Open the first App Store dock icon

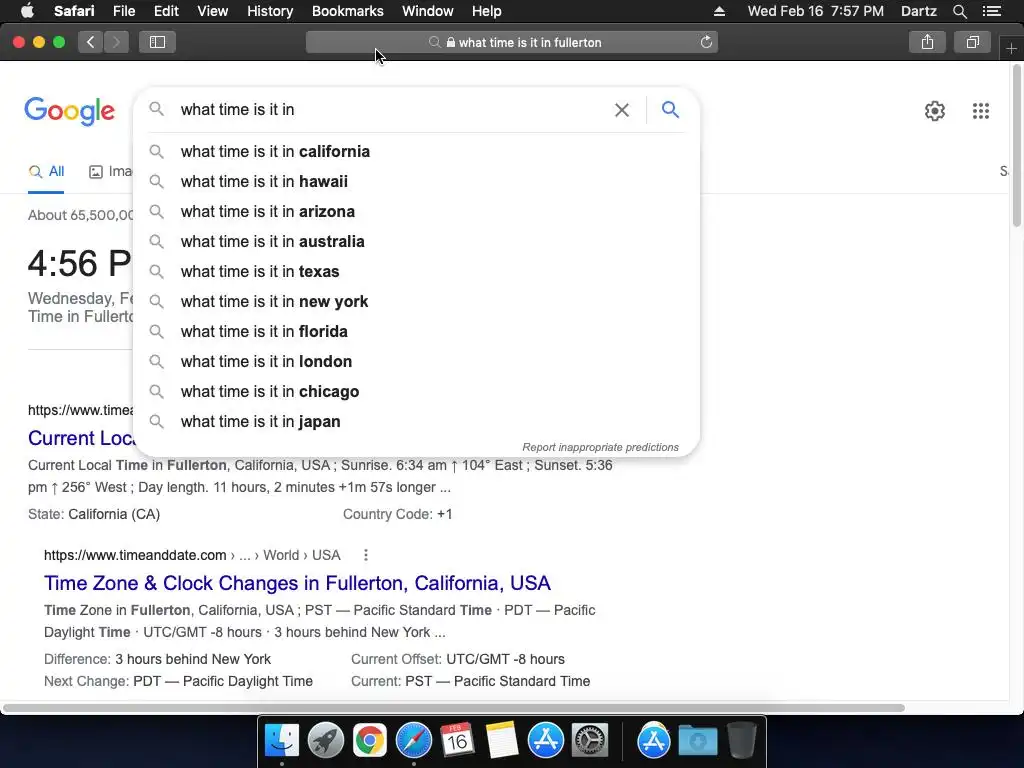pos(545,741)
